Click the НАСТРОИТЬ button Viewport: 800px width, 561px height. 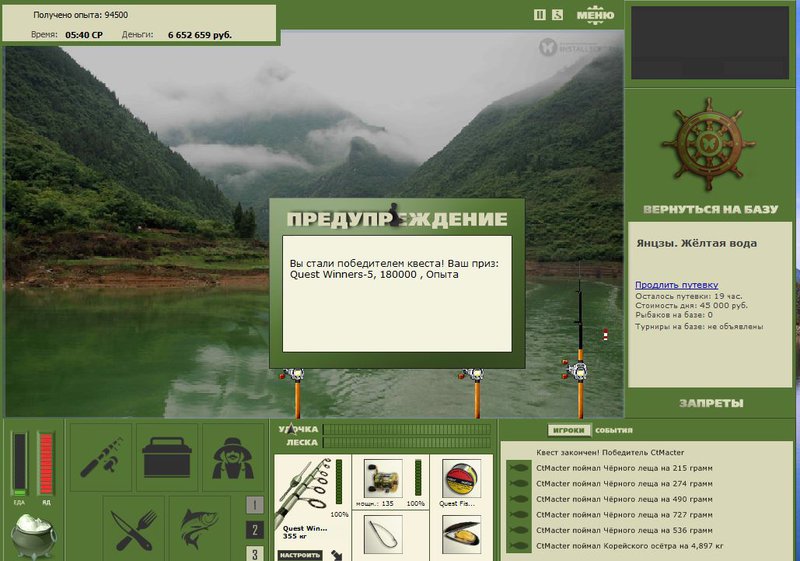pyautogui.click(x=300, y=555)
